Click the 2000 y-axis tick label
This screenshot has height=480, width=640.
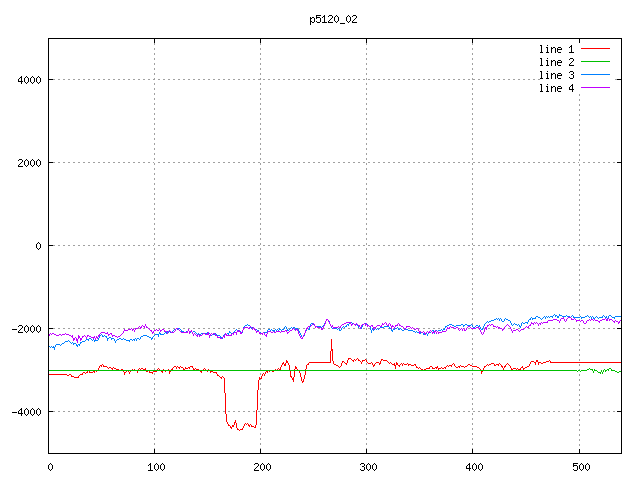click(x=28, y=163)
